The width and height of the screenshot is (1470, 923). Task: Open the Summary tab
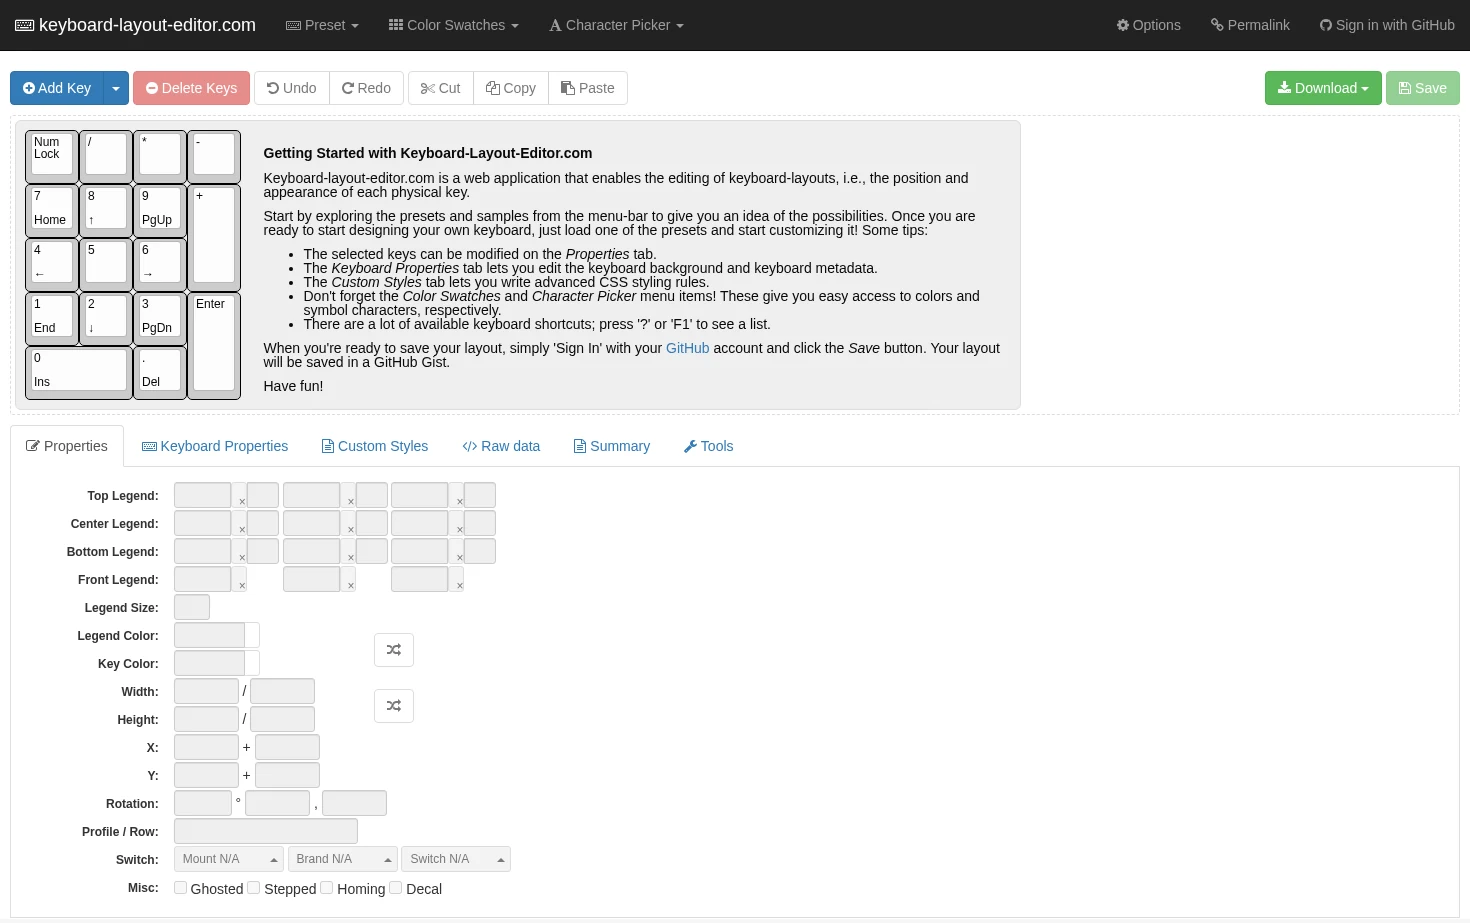point(612,446)
